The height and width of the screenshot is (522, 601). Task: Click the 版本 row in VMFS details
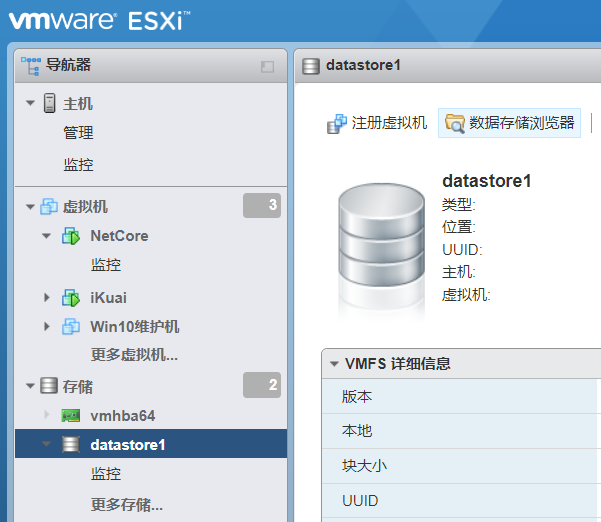[461, 396]
